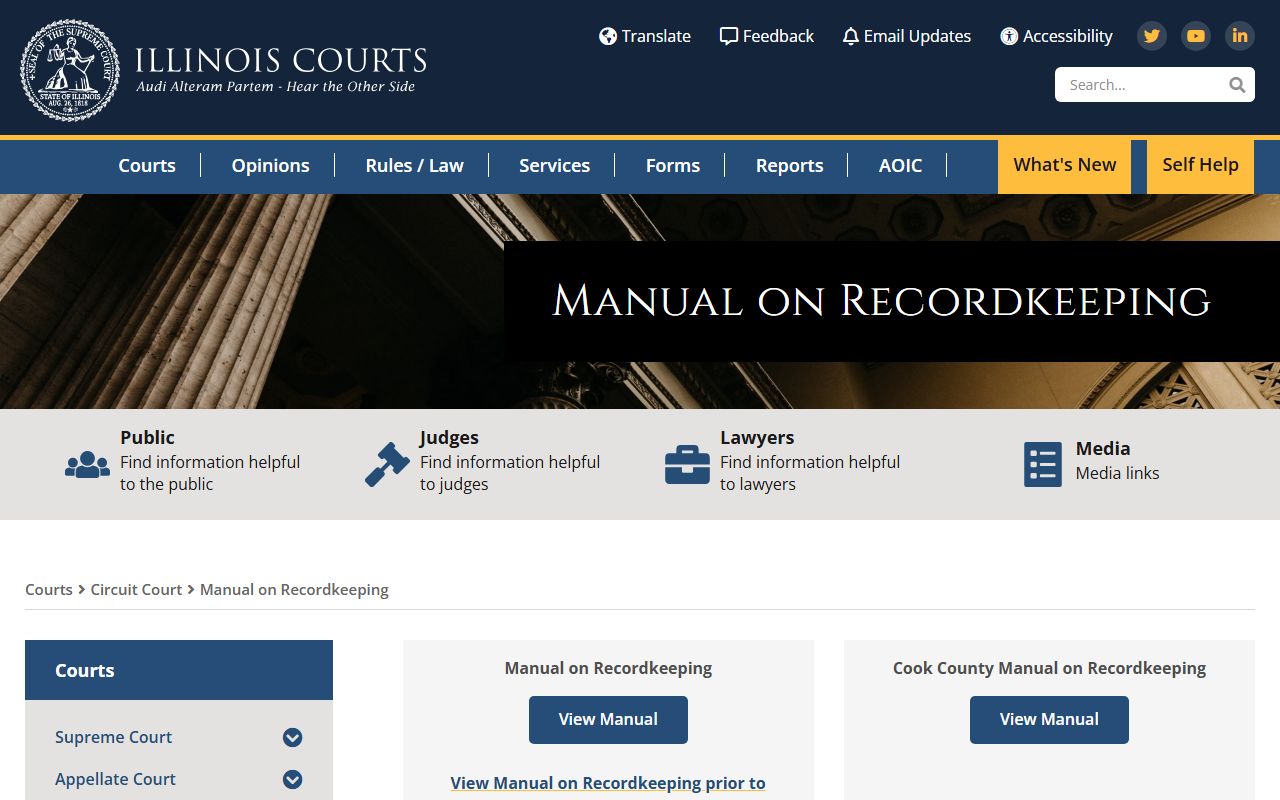Open the Rules / Law navigation menu

[x=414, y=166]
